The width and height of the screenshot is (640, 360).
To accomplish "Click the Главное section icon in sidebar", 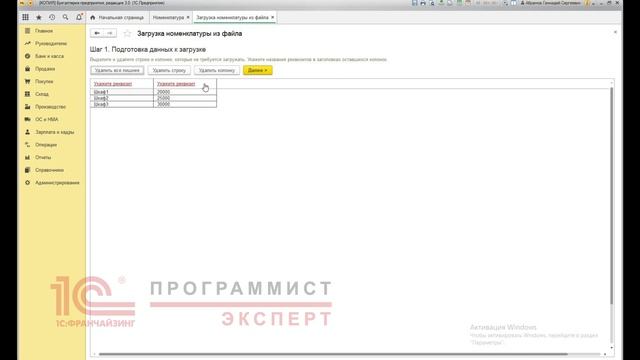I will 27,31.
